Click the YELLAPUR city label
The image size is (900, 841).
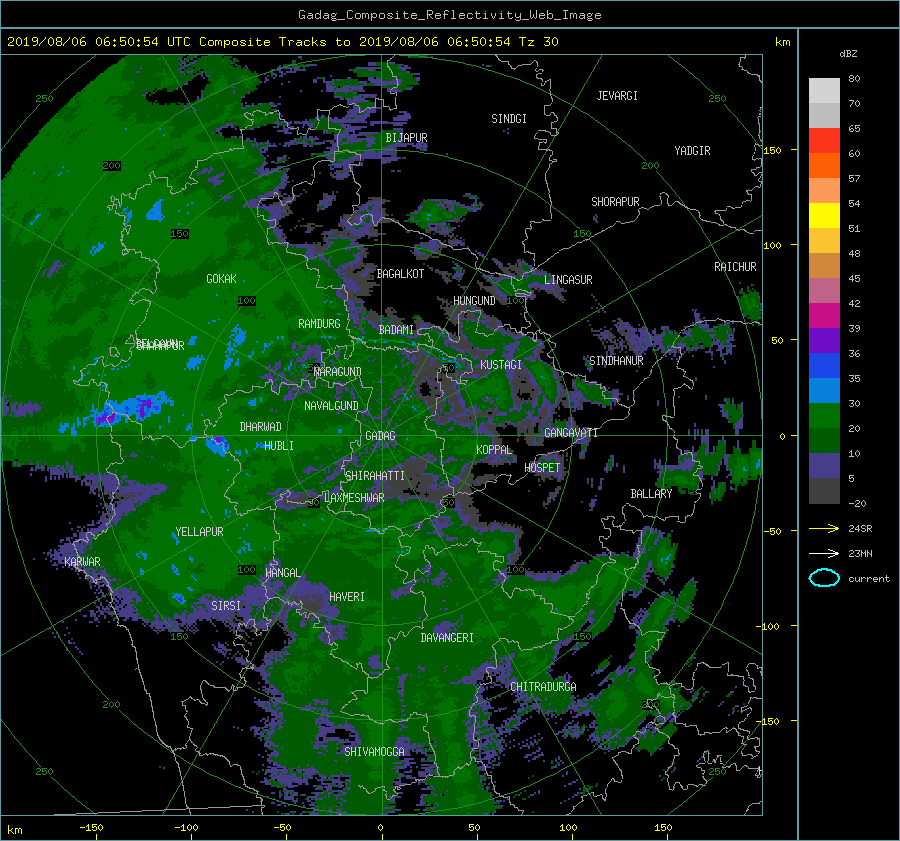[199, 532]
